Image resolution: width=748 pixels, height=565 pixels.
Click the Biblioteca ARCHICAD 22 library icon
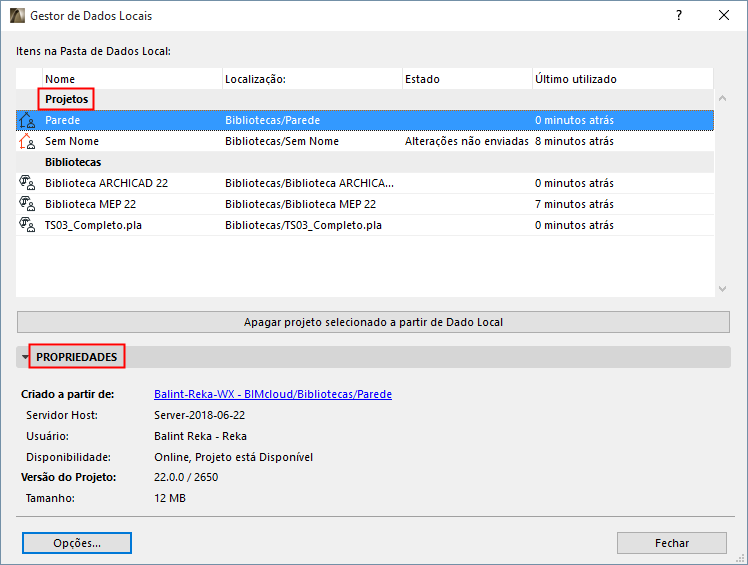click(x=27, y=183)
